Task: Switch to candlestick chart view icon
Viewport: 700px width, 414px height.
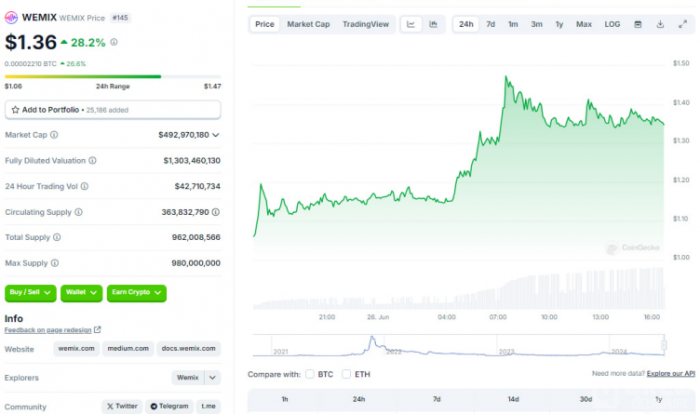Action: coord(433,24)
